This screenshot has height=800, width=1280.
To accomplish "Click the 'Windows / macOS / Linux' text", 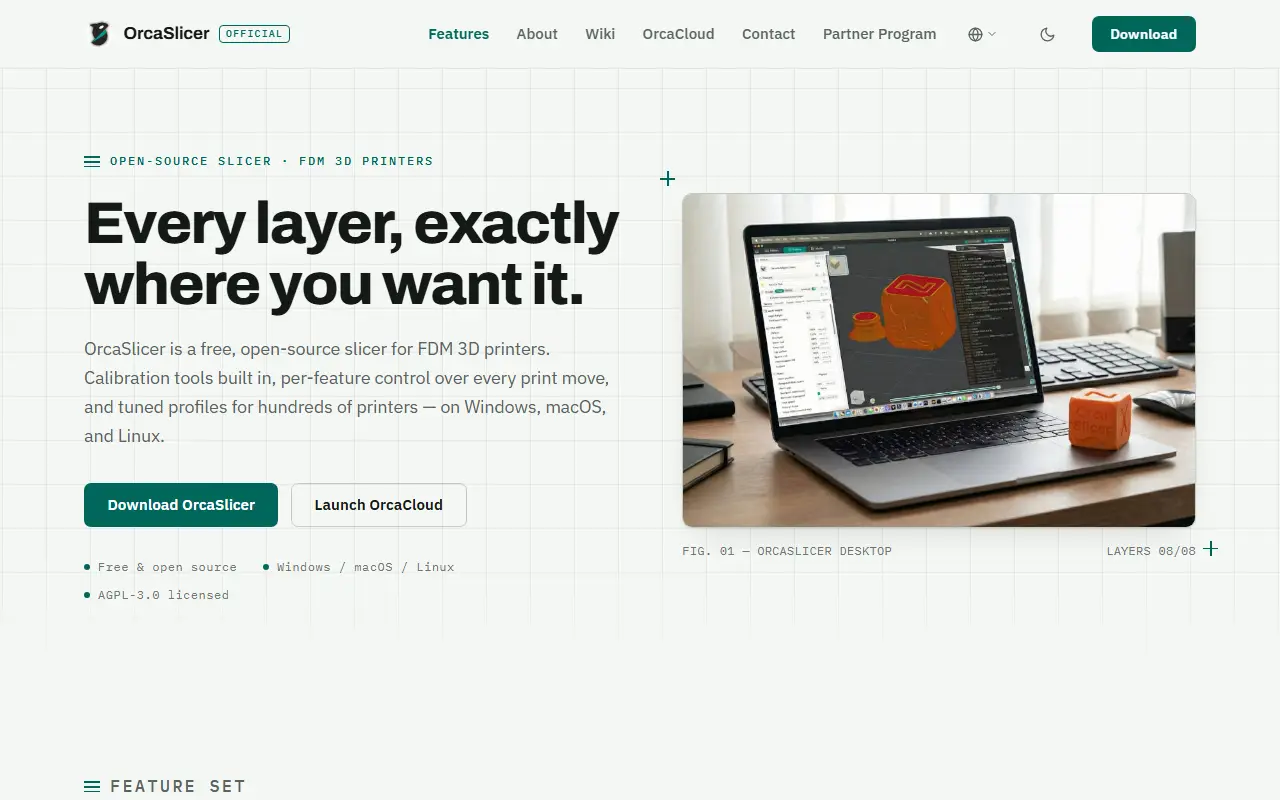I will pyautogui.click(x=365, y=567).
